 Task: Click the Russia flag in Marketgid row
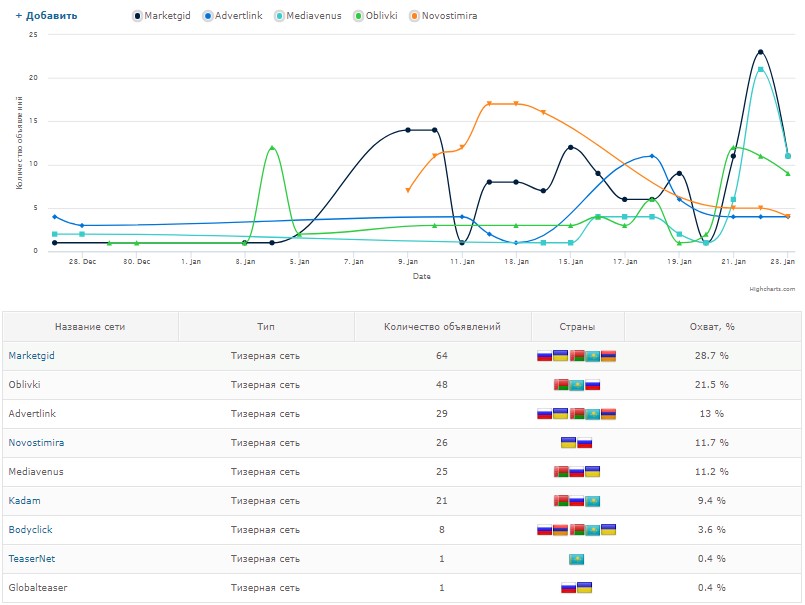tap(544, 355)
